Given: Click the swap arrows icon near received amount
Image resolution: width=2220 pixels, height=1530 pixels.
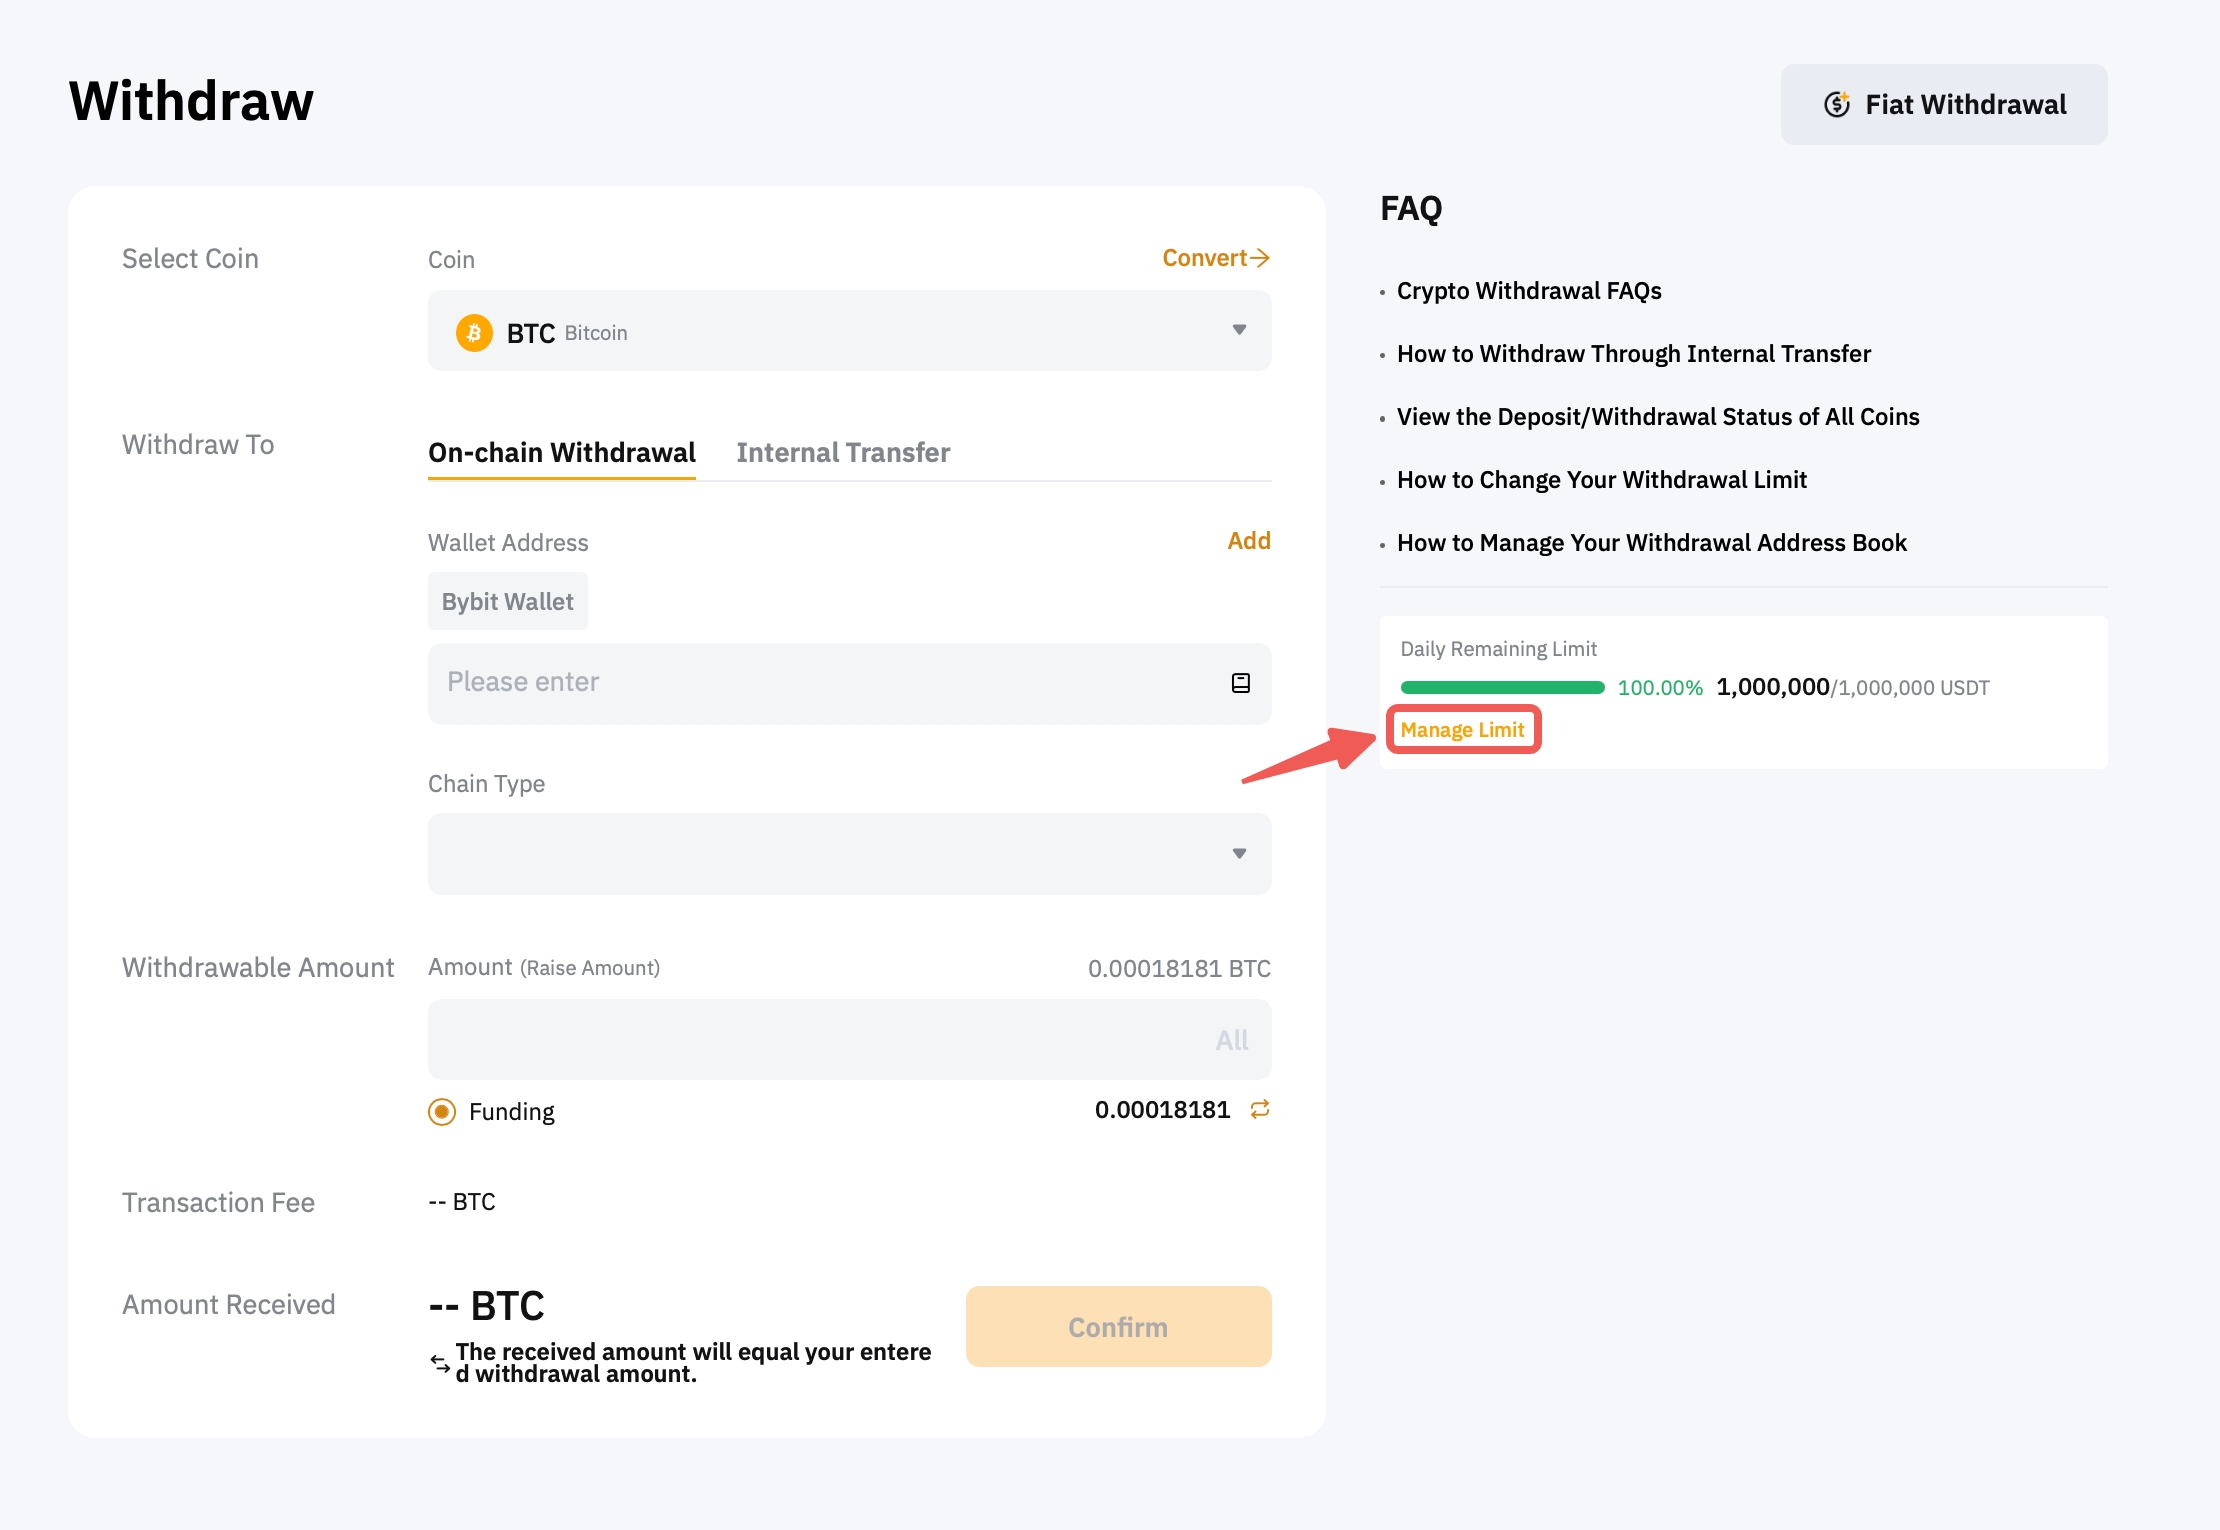Looking at the screenshot, I should click(440, 1363).
